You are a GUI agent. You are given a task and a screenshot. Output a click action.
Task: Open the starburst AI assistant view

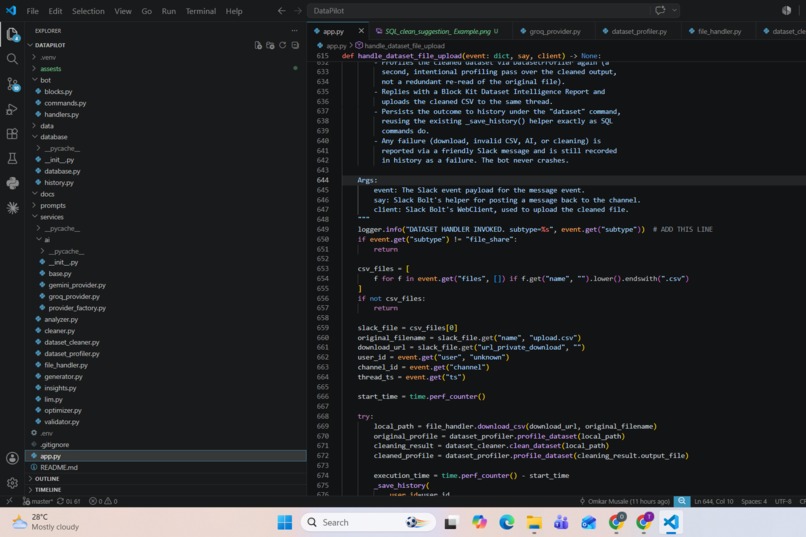coord(12,208)
